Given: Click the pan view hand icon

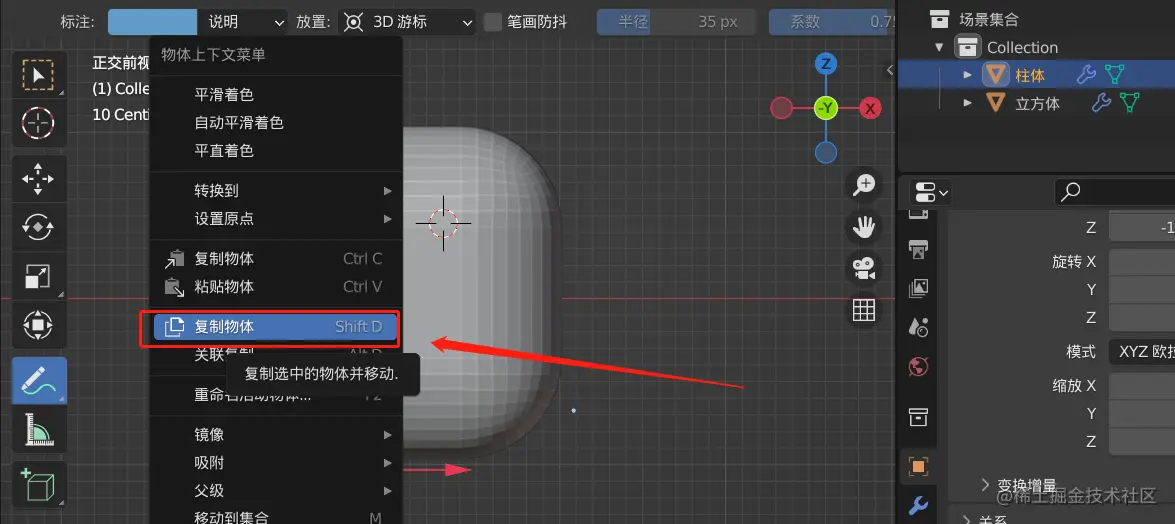Looking at the screenshot, I should tap(865, 226).
